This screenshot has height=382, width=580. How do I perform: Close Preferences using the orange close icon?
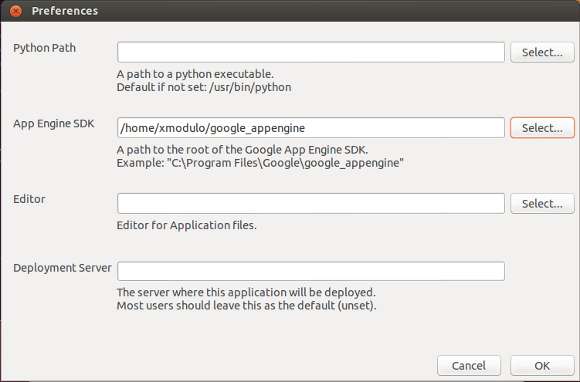[x=16, y=11]
